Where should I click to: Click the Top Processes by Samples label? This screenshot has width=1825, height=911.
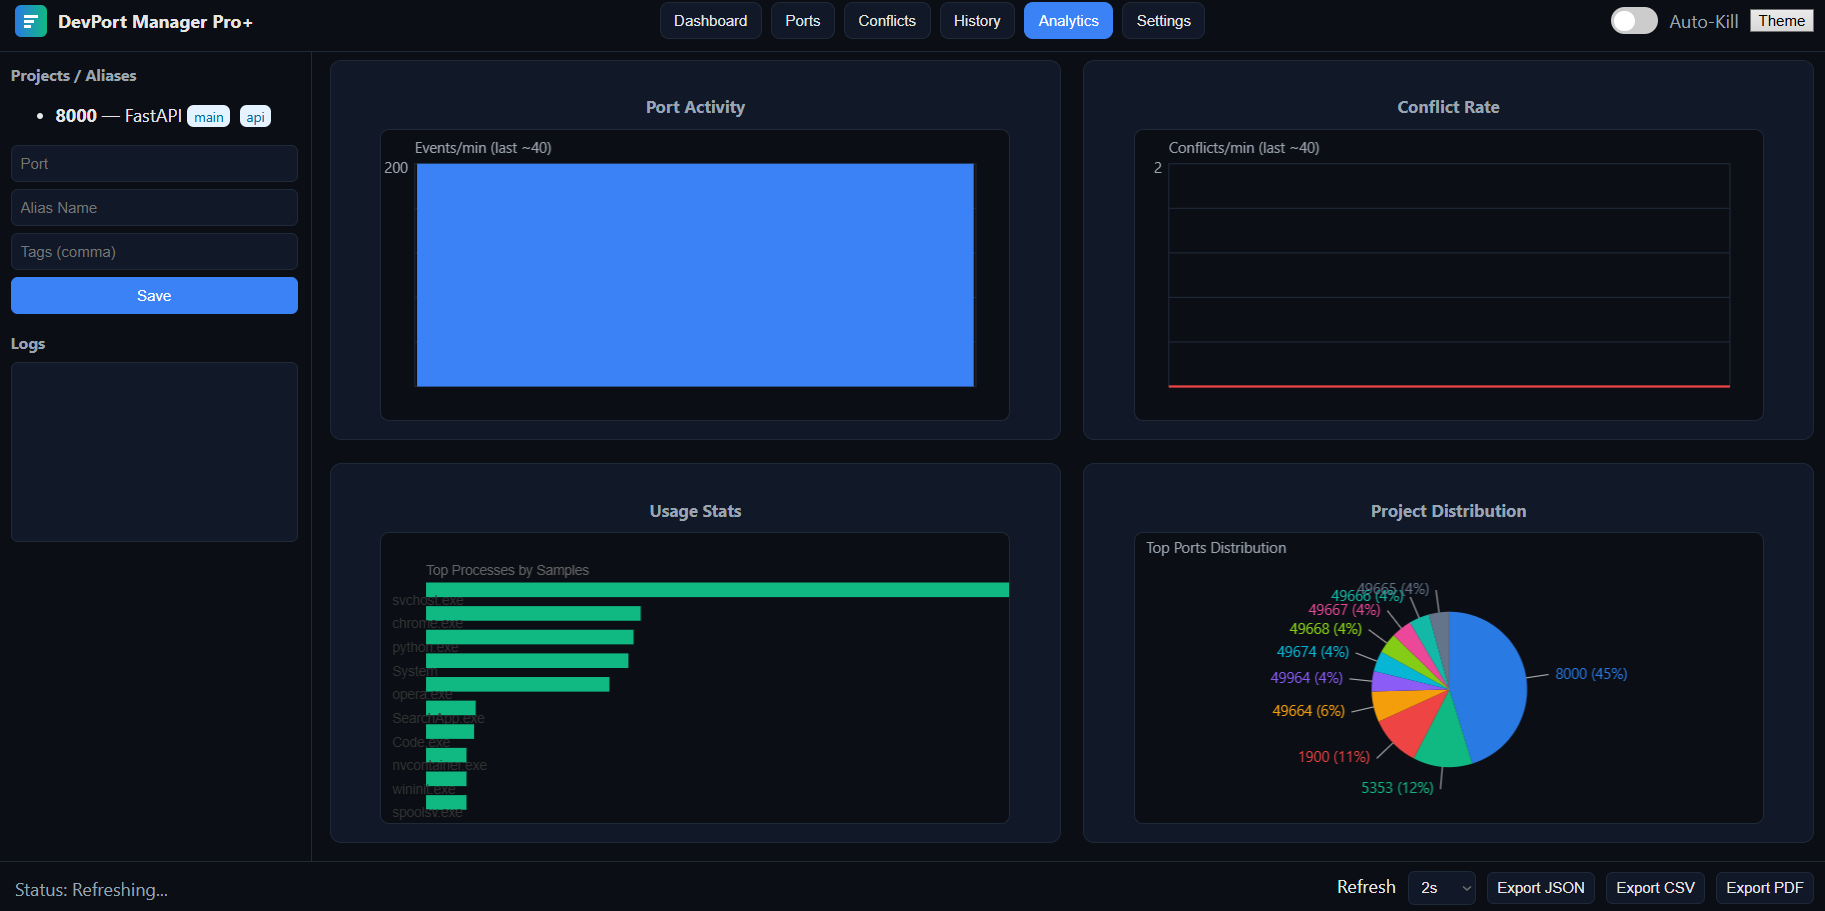coord(507,570)
